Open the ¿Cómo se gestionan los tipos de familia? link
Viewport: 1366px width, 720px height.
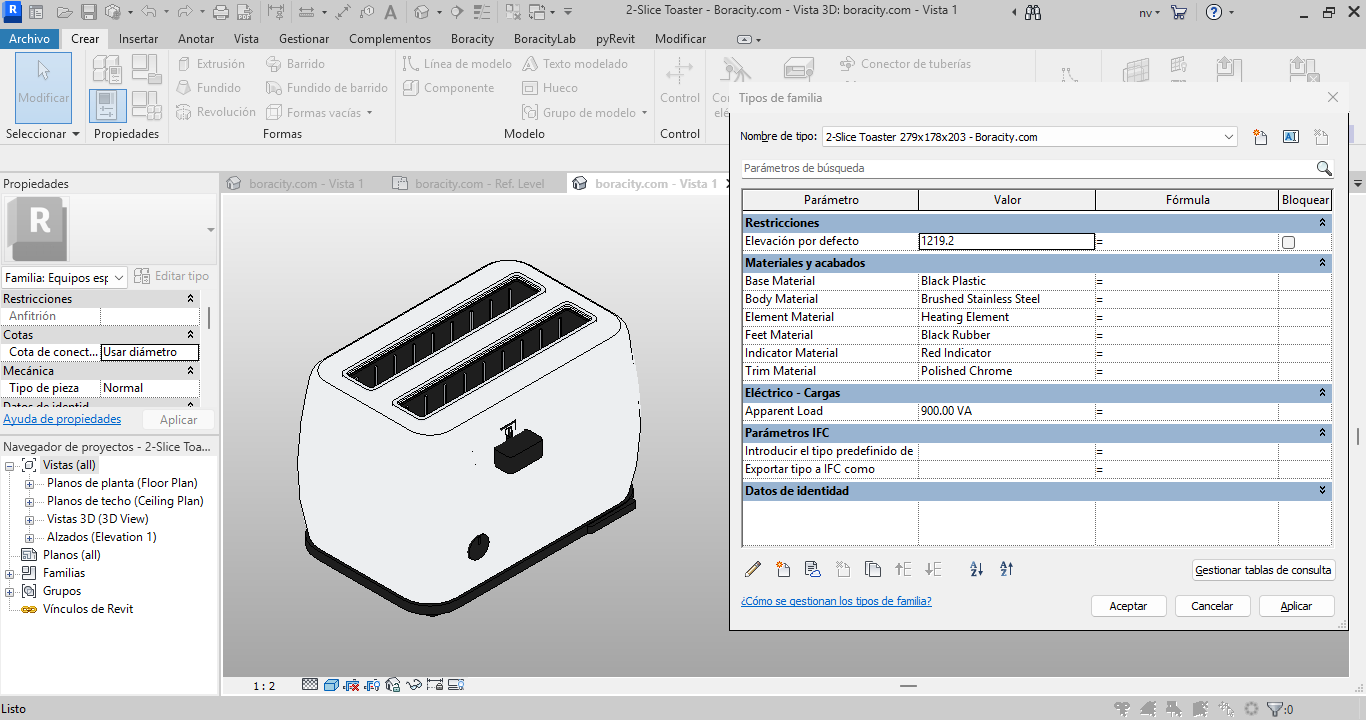836,601
